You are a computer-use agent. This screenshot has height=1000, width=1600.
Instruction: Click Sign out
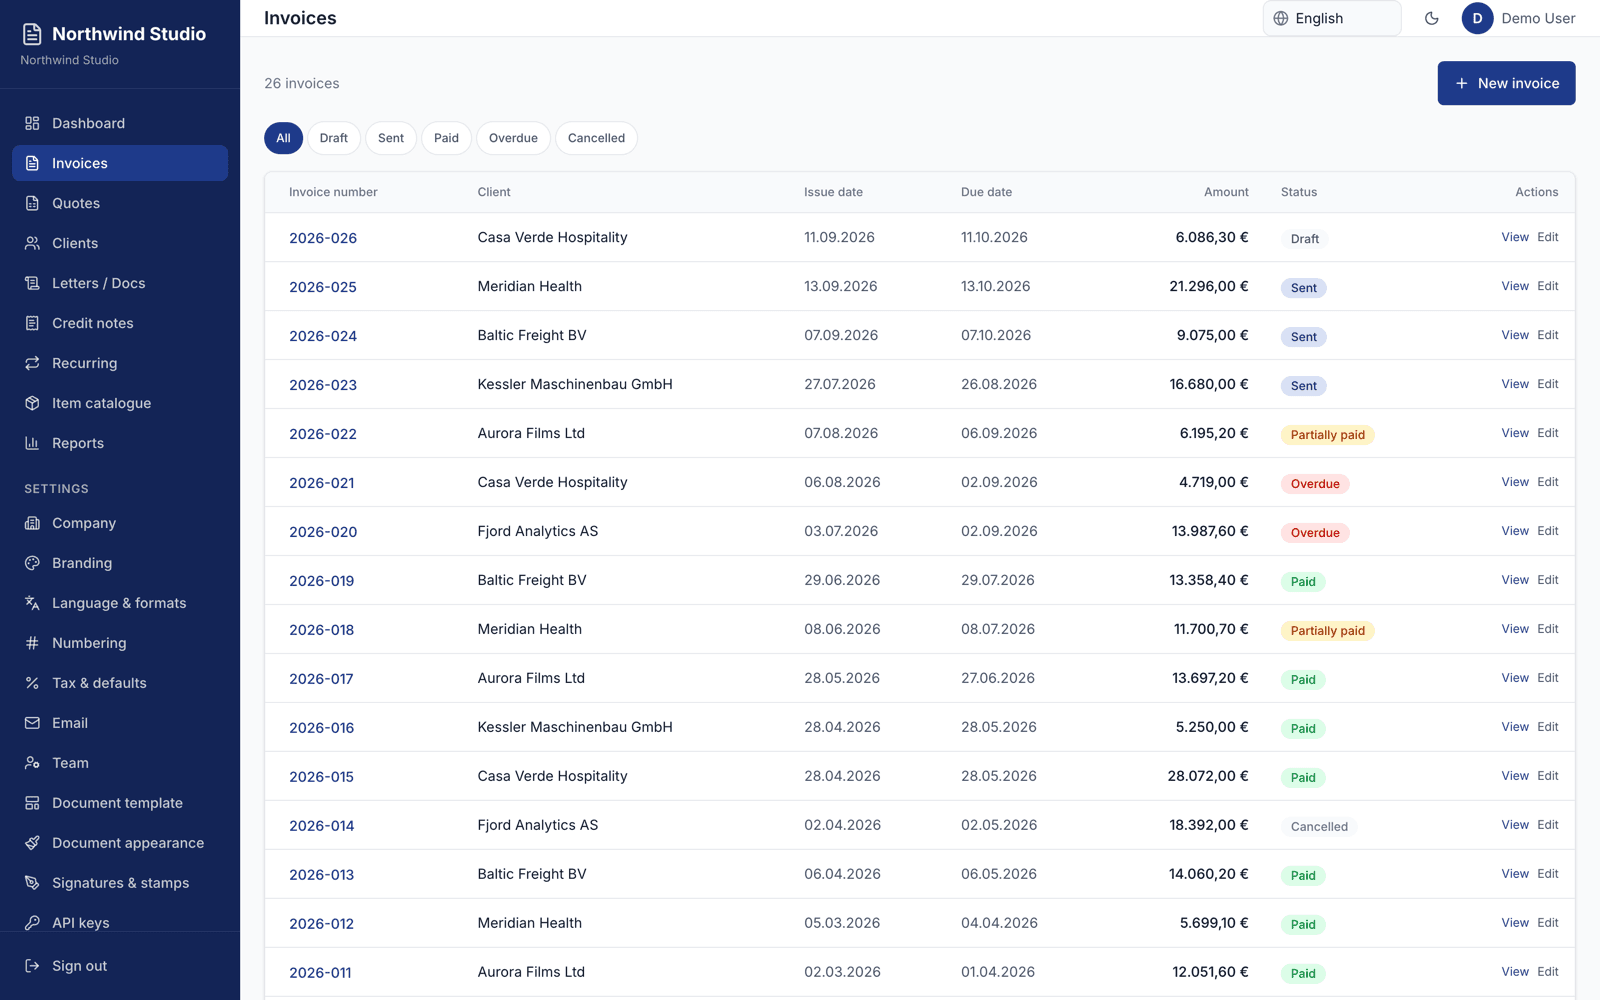click(x=120, y=966)
